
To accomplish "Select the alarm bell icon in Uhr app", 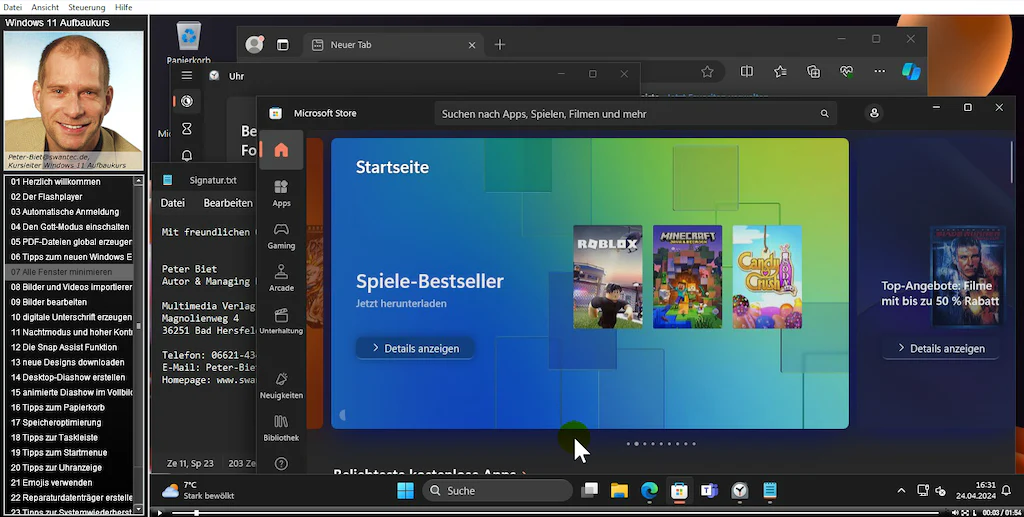I will click(187, 155).
